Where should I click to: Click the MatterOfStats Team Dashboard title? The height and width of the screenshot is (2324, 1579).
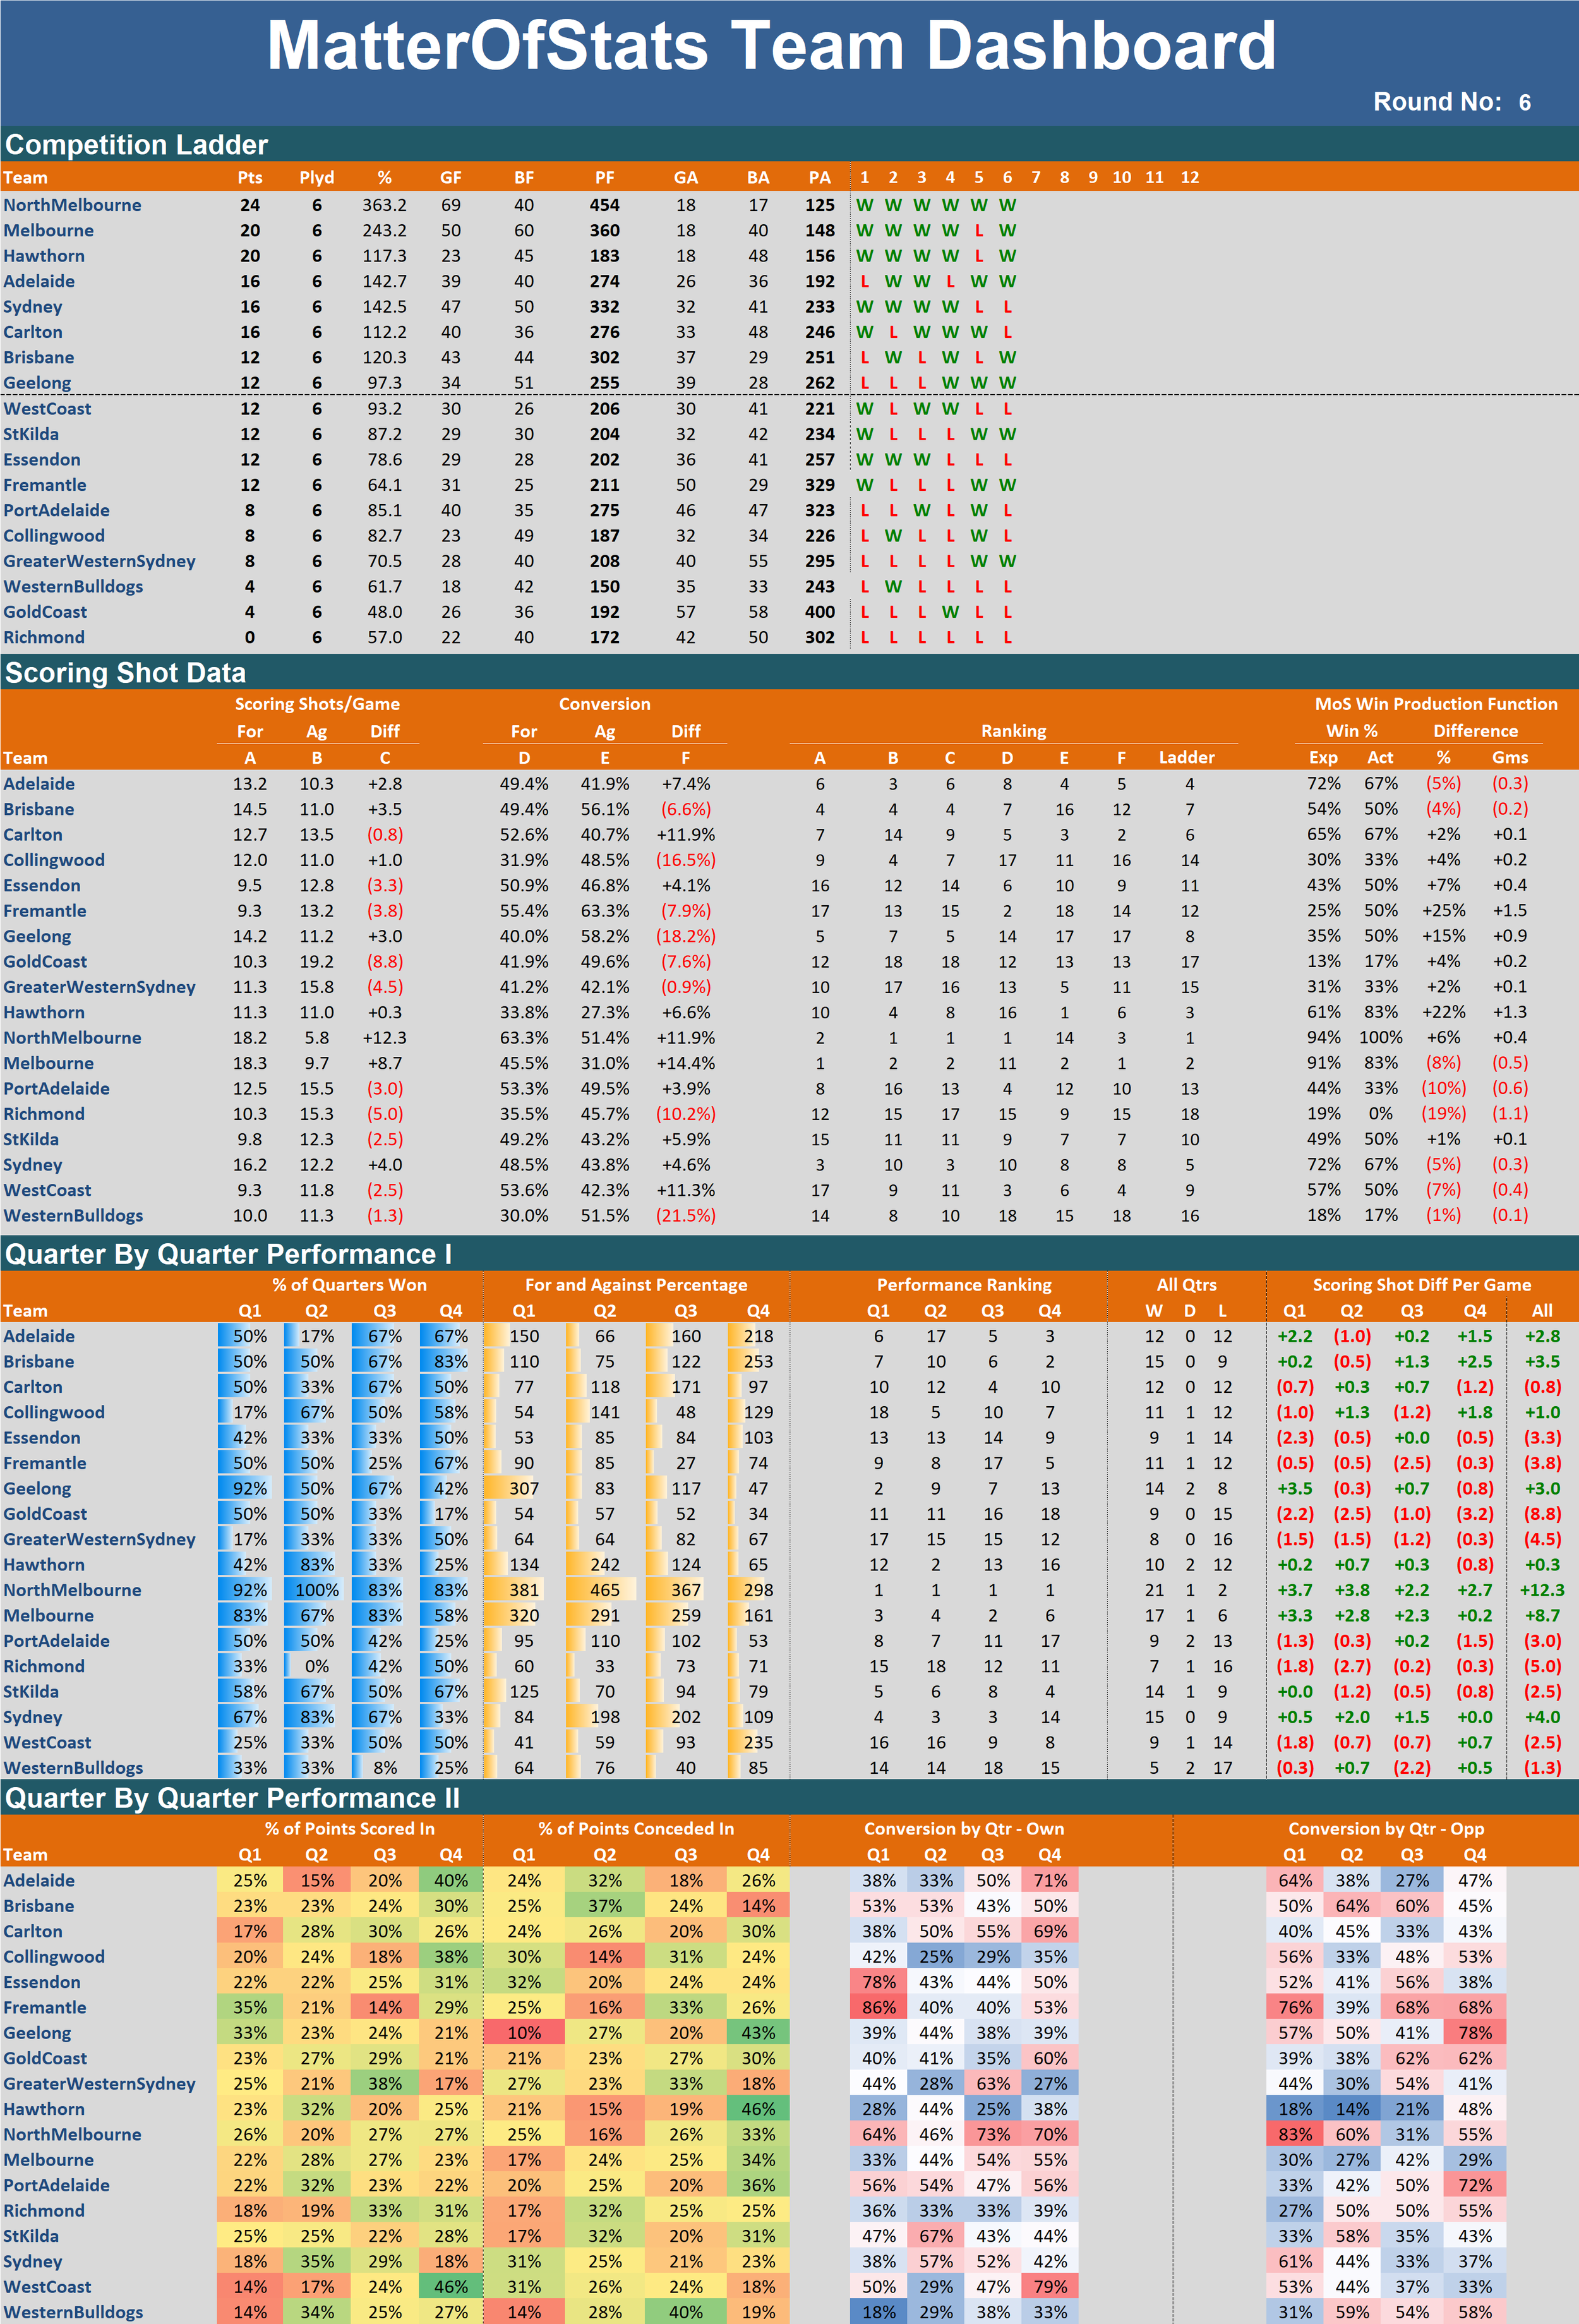(771, 46)
